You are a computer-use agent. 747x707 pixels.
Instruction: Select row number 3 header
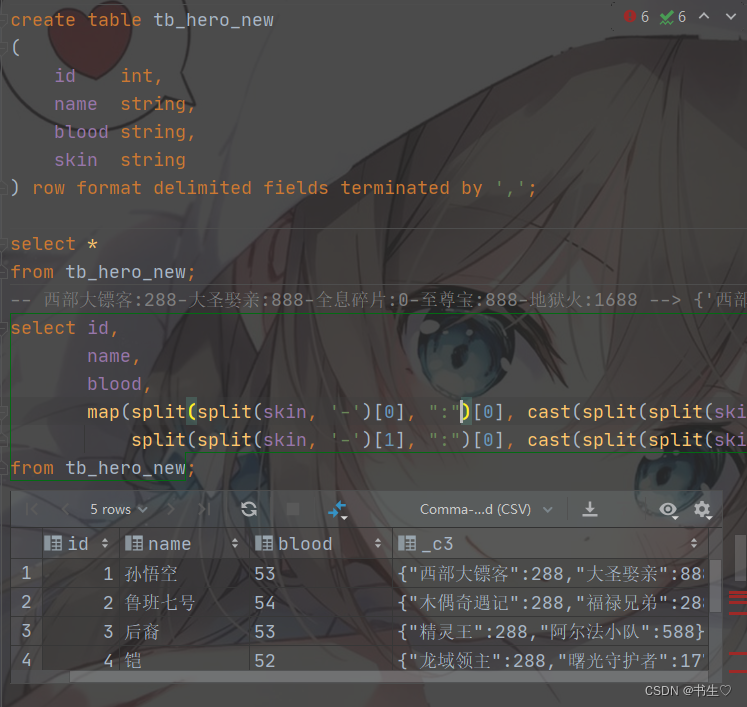point(26,631)
